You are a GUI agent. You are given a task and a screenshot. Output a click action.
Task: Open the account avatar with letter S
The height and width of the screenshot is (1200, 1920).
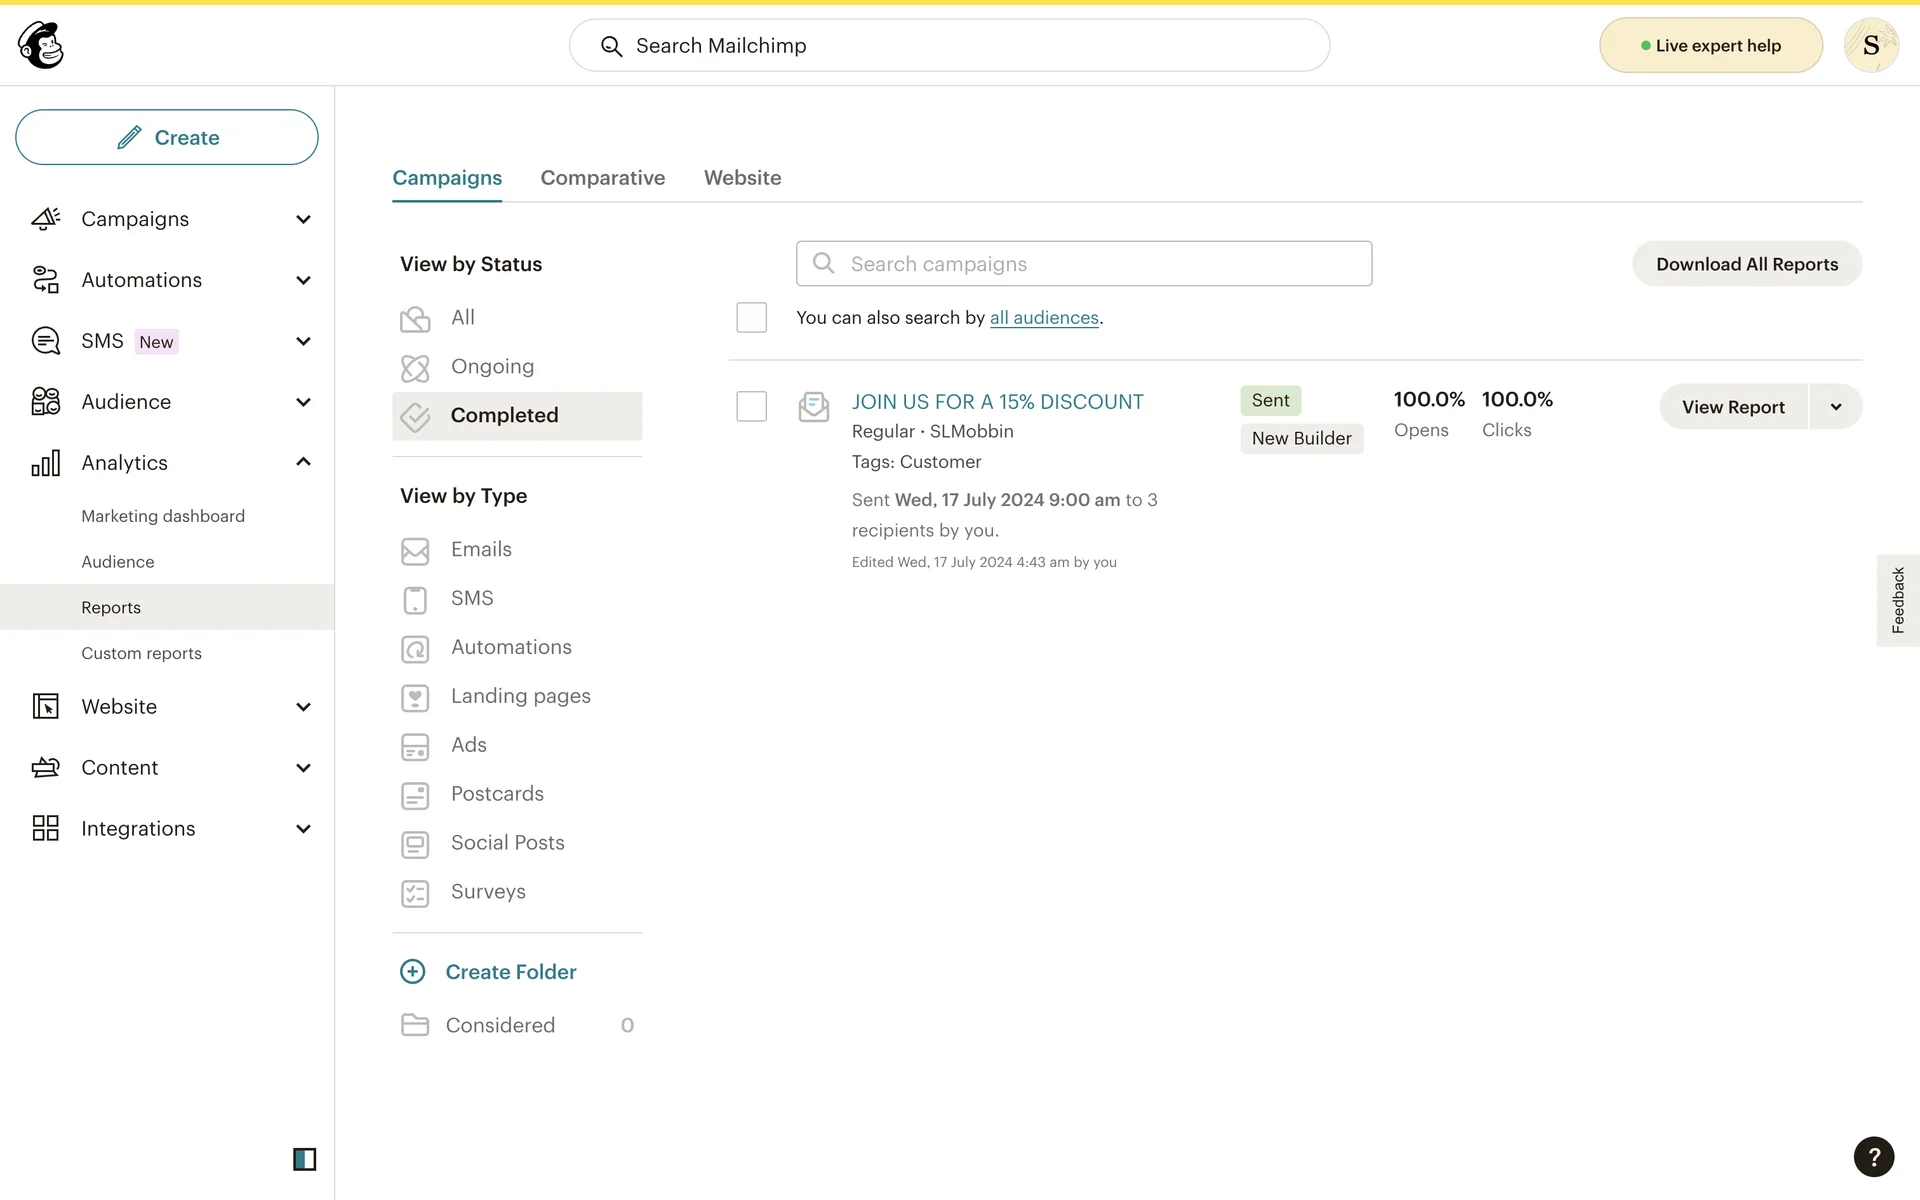1870,45
